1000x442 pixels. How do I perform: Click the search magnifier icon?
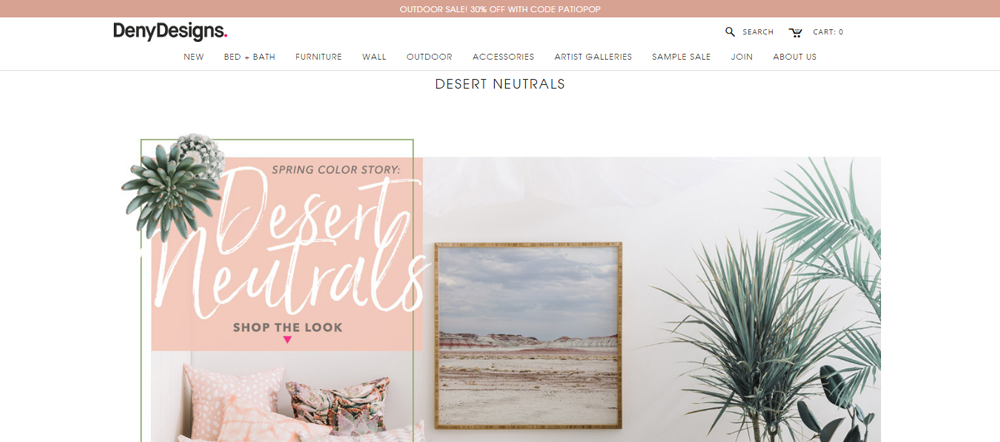[730, 32]
